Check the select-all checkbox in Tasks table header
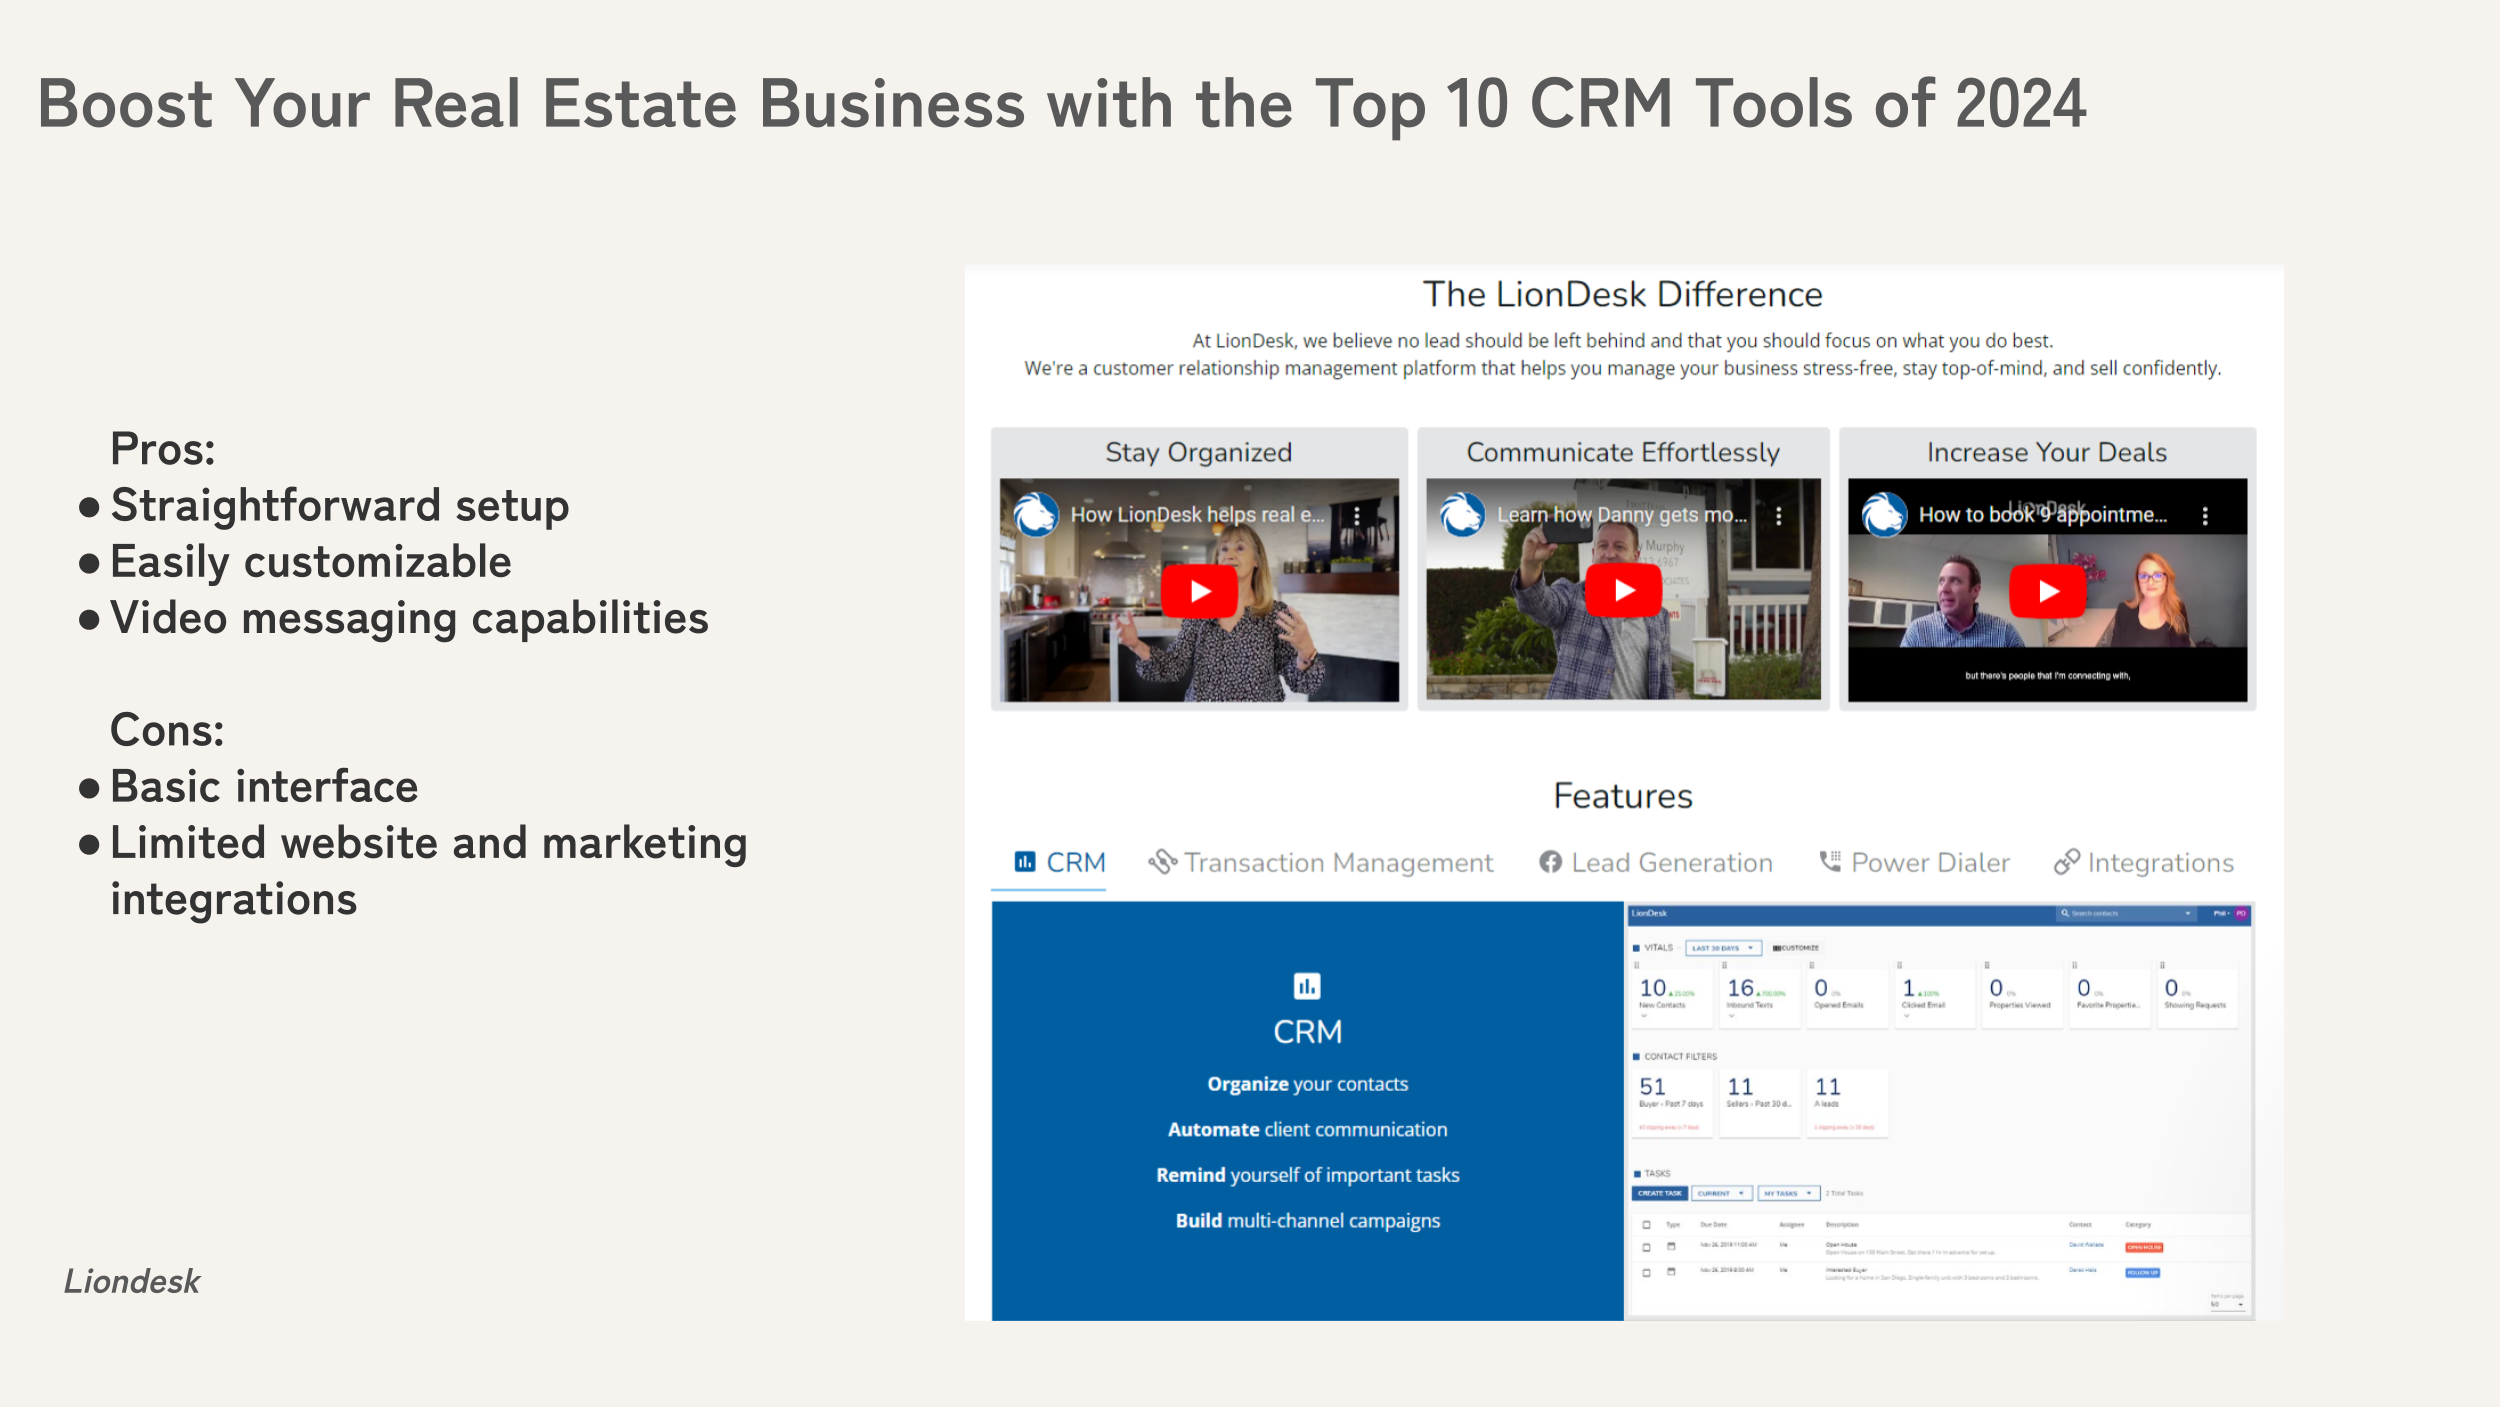The image size is (2500, 1407). point(1646,1225)
